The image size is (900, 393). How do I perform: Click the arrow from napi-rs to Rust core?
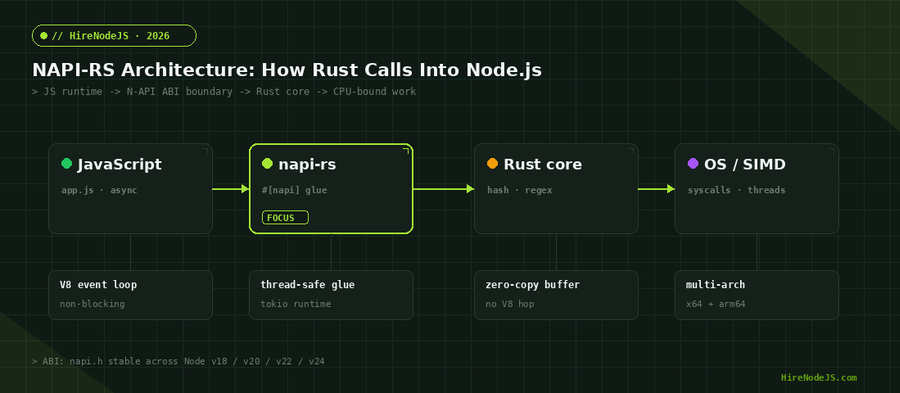444,189
